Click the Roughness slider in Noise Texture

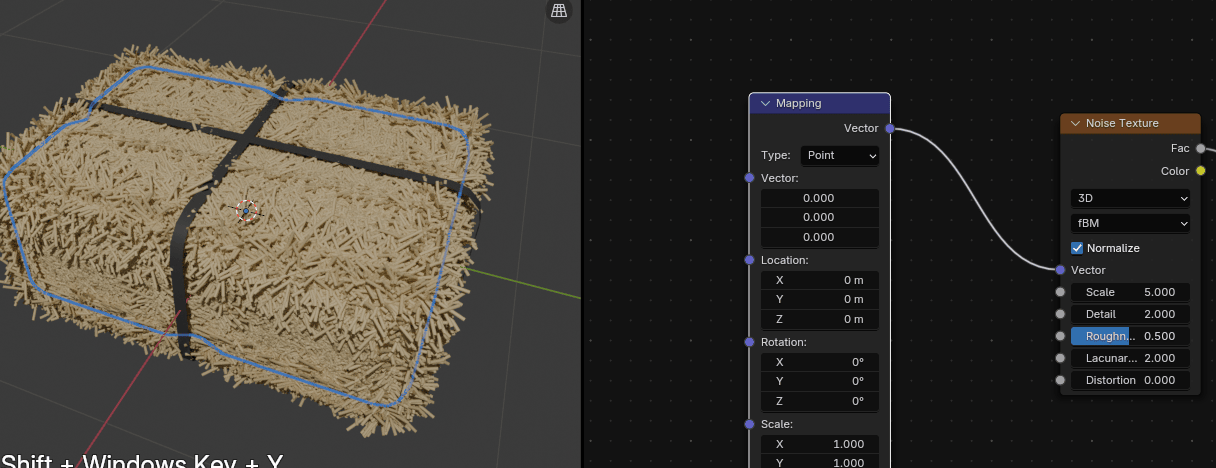[x=1130, y=336]
